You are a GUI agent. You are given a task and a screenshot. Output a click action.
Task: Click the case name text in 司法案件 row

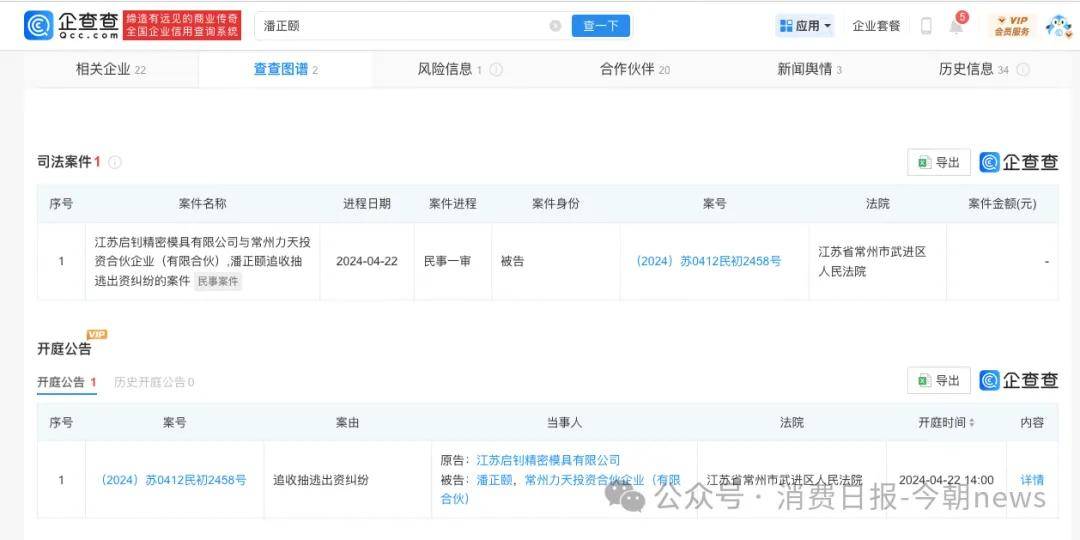point(202,262)
